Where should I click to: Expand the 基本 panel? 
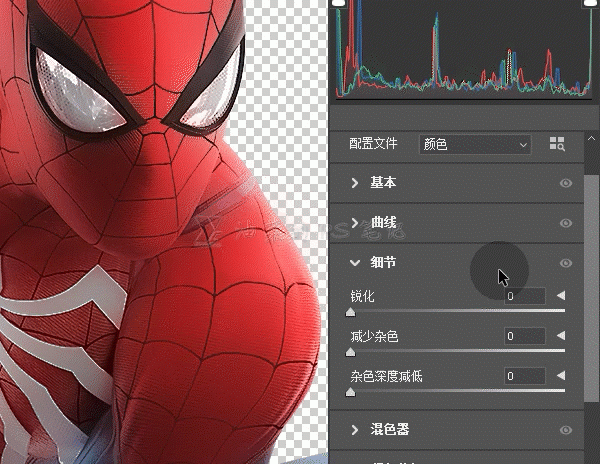coord(355,183)
